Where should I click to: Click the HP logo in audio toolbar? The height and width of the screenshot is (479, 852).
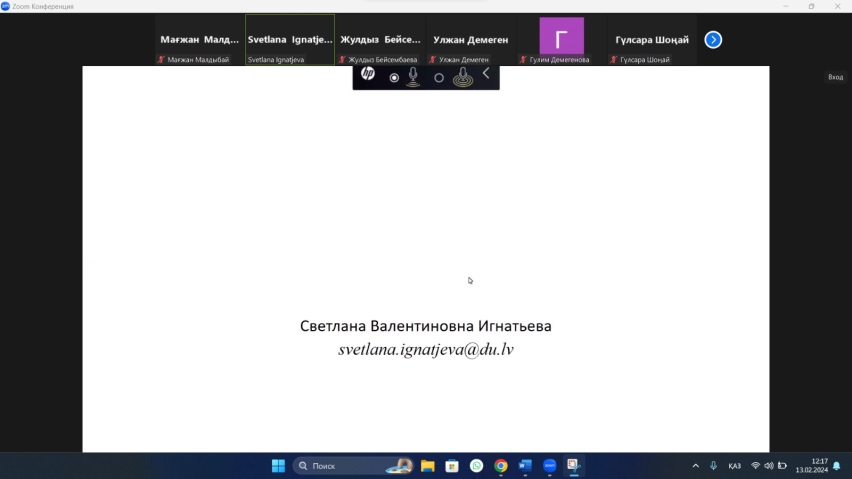(368, 74)
